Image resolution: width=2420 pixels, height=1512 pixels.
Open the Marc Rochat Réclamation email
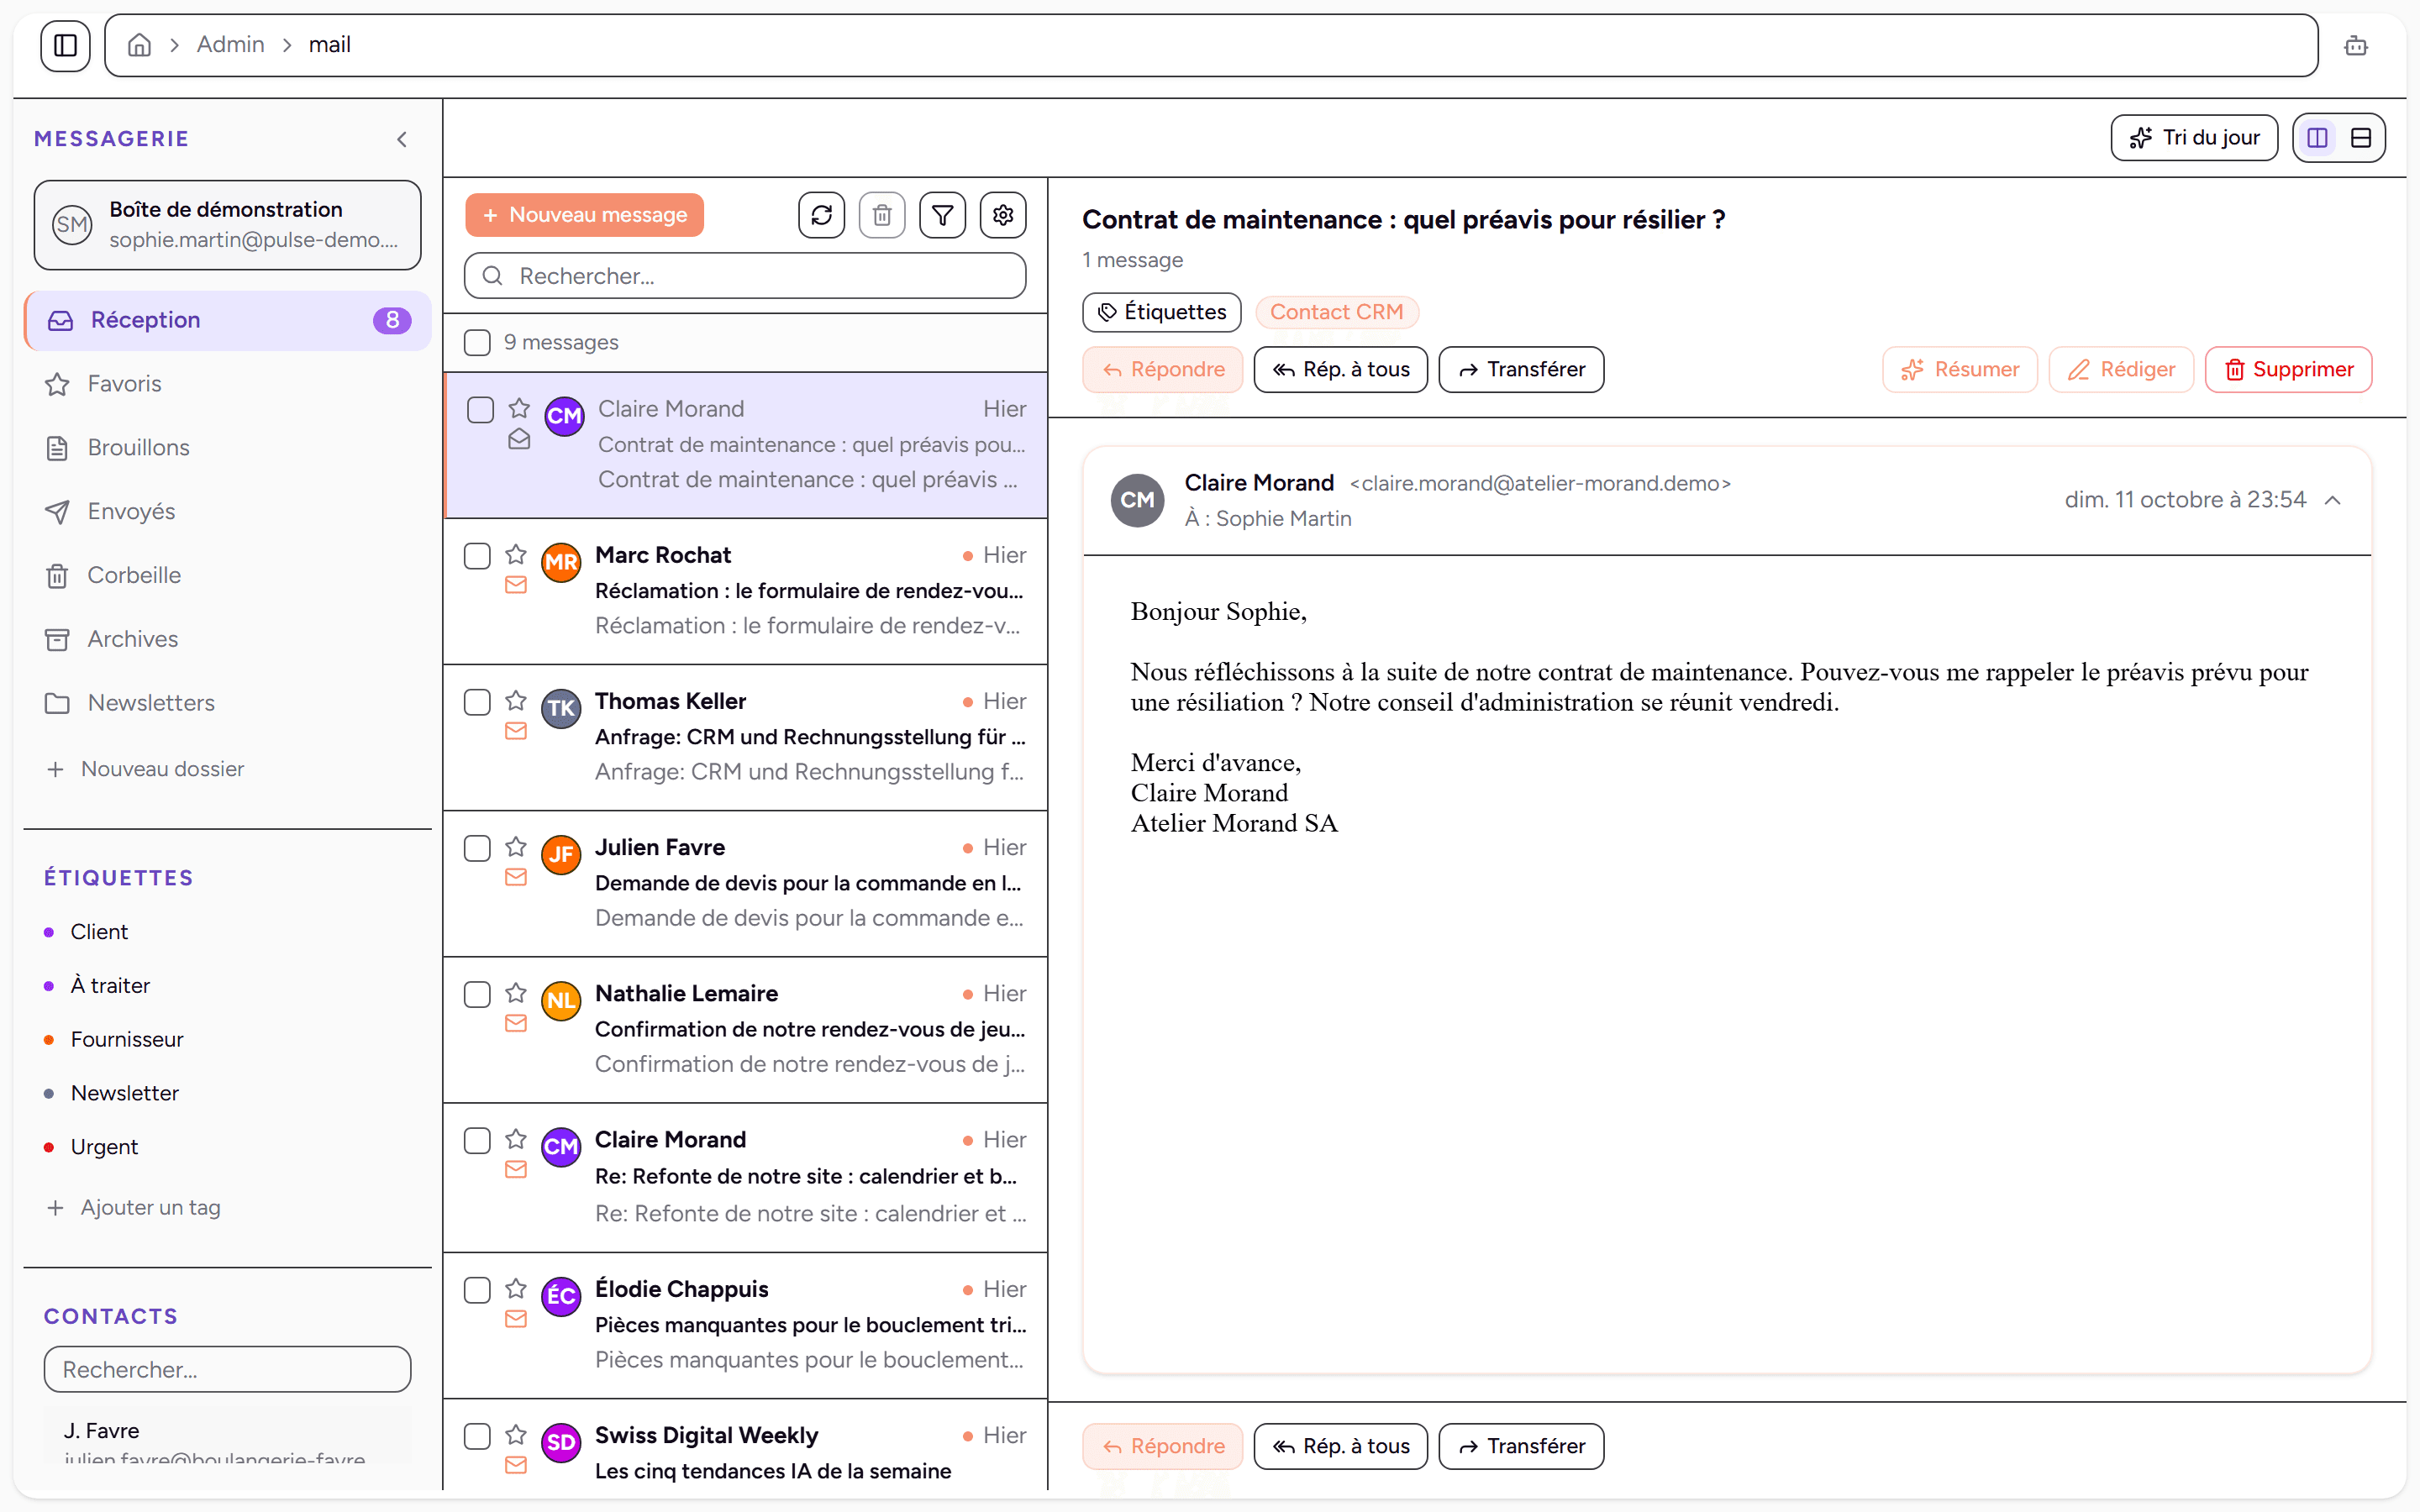point(746,591)
